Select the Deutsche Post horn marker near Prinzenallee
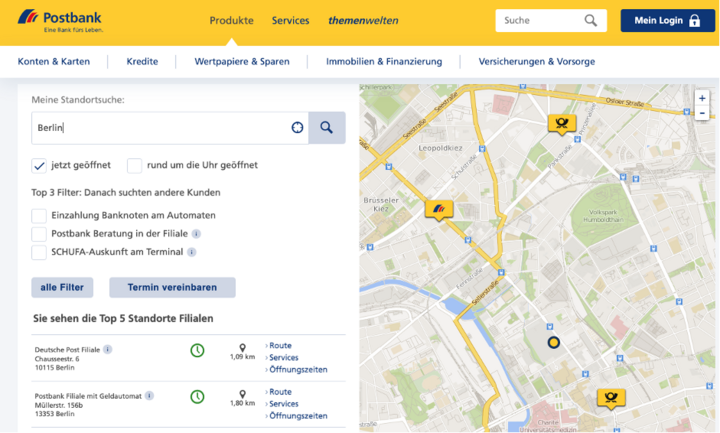 tap(562, 124)
